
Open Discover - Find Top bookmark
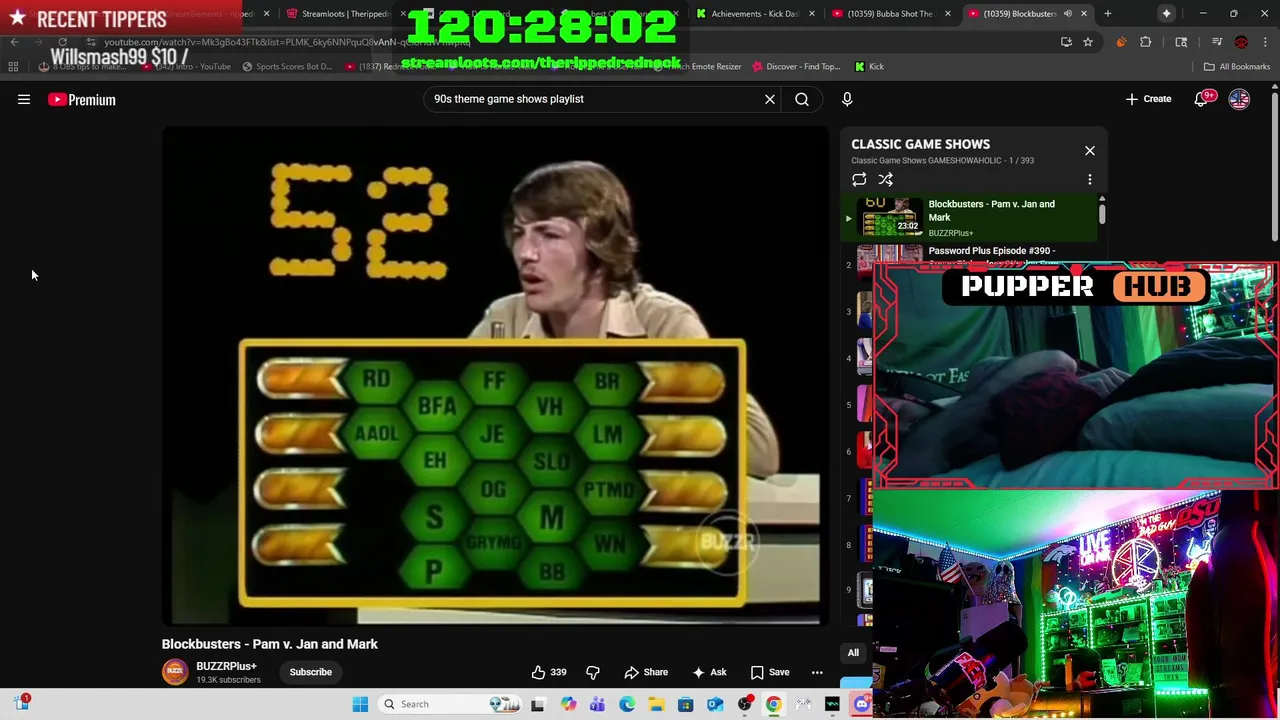(796, 67)
